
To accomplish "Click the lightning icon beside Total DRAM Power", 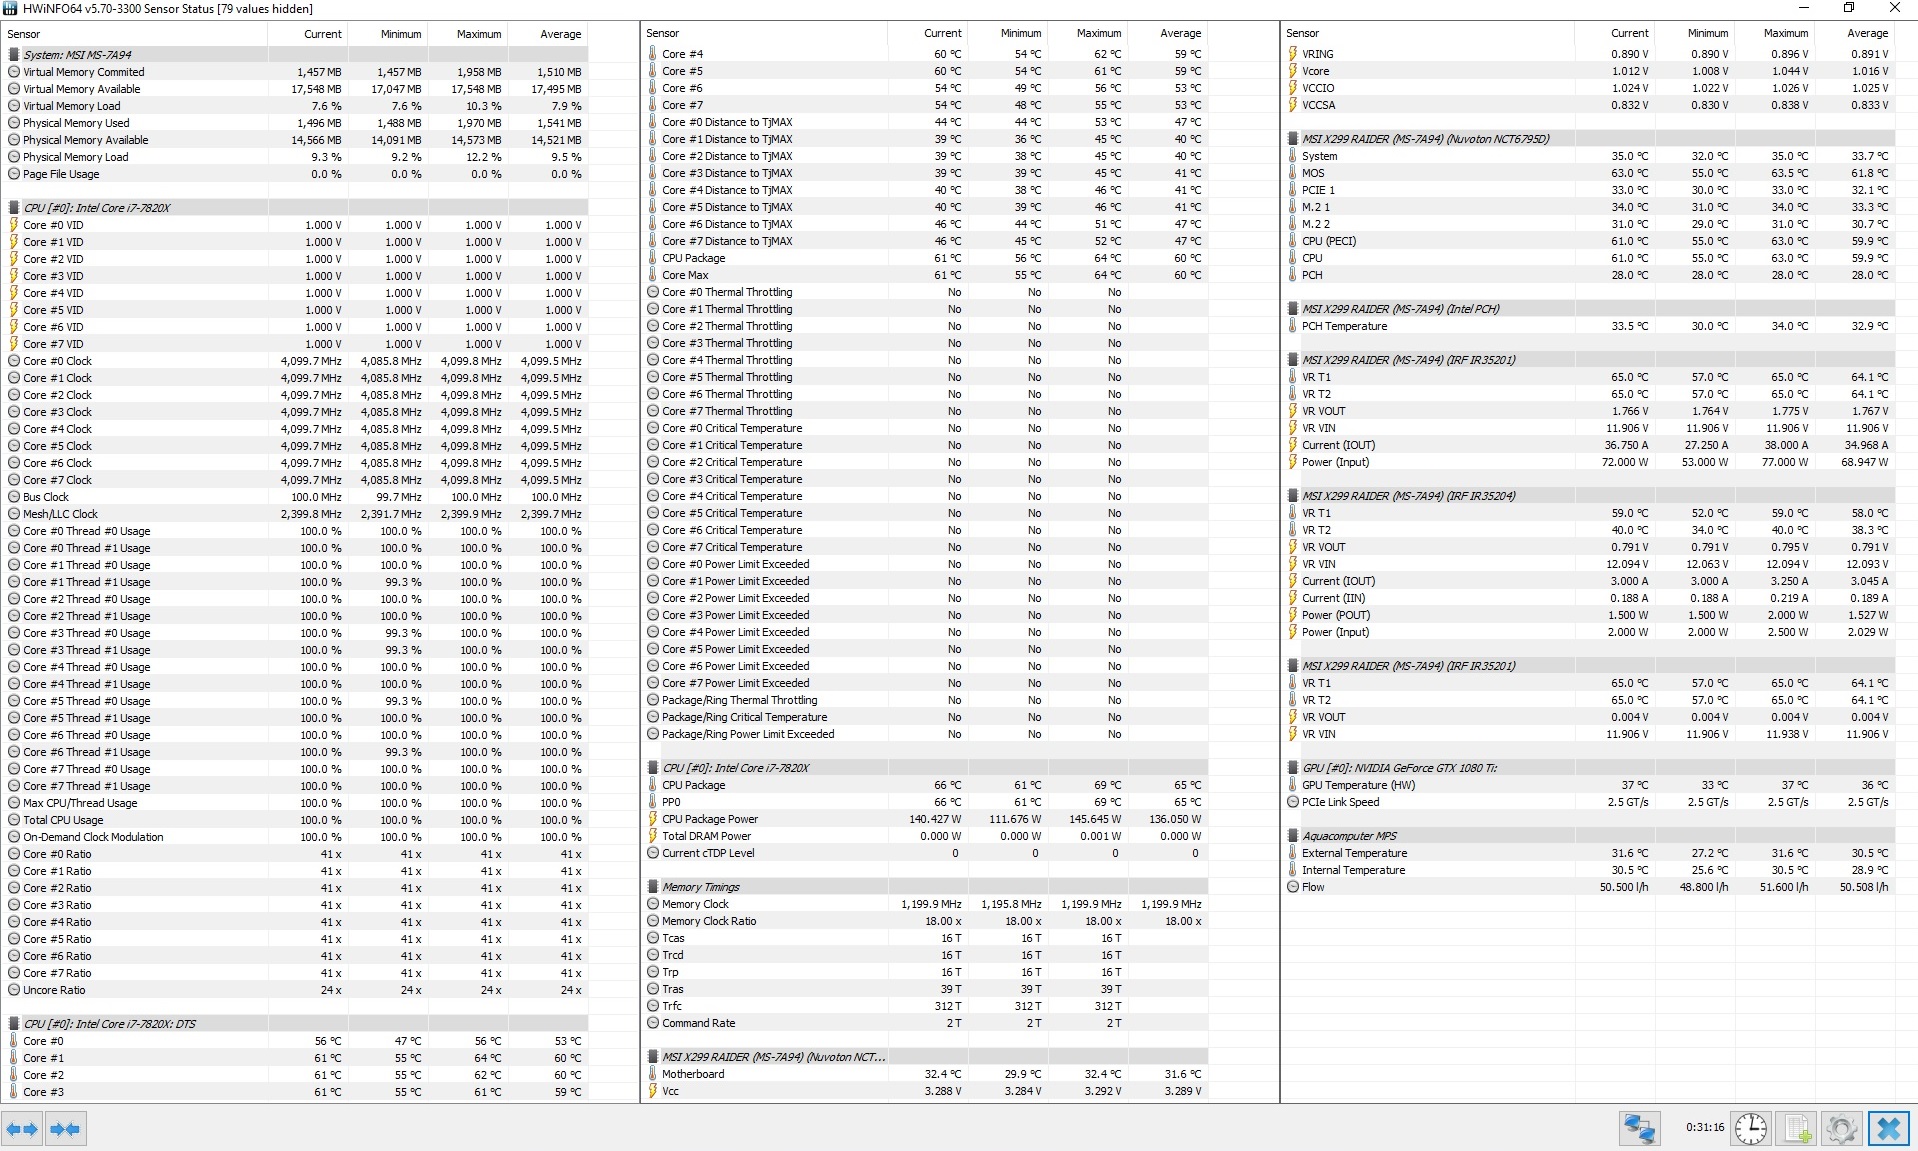I will [x=653, y=836].
